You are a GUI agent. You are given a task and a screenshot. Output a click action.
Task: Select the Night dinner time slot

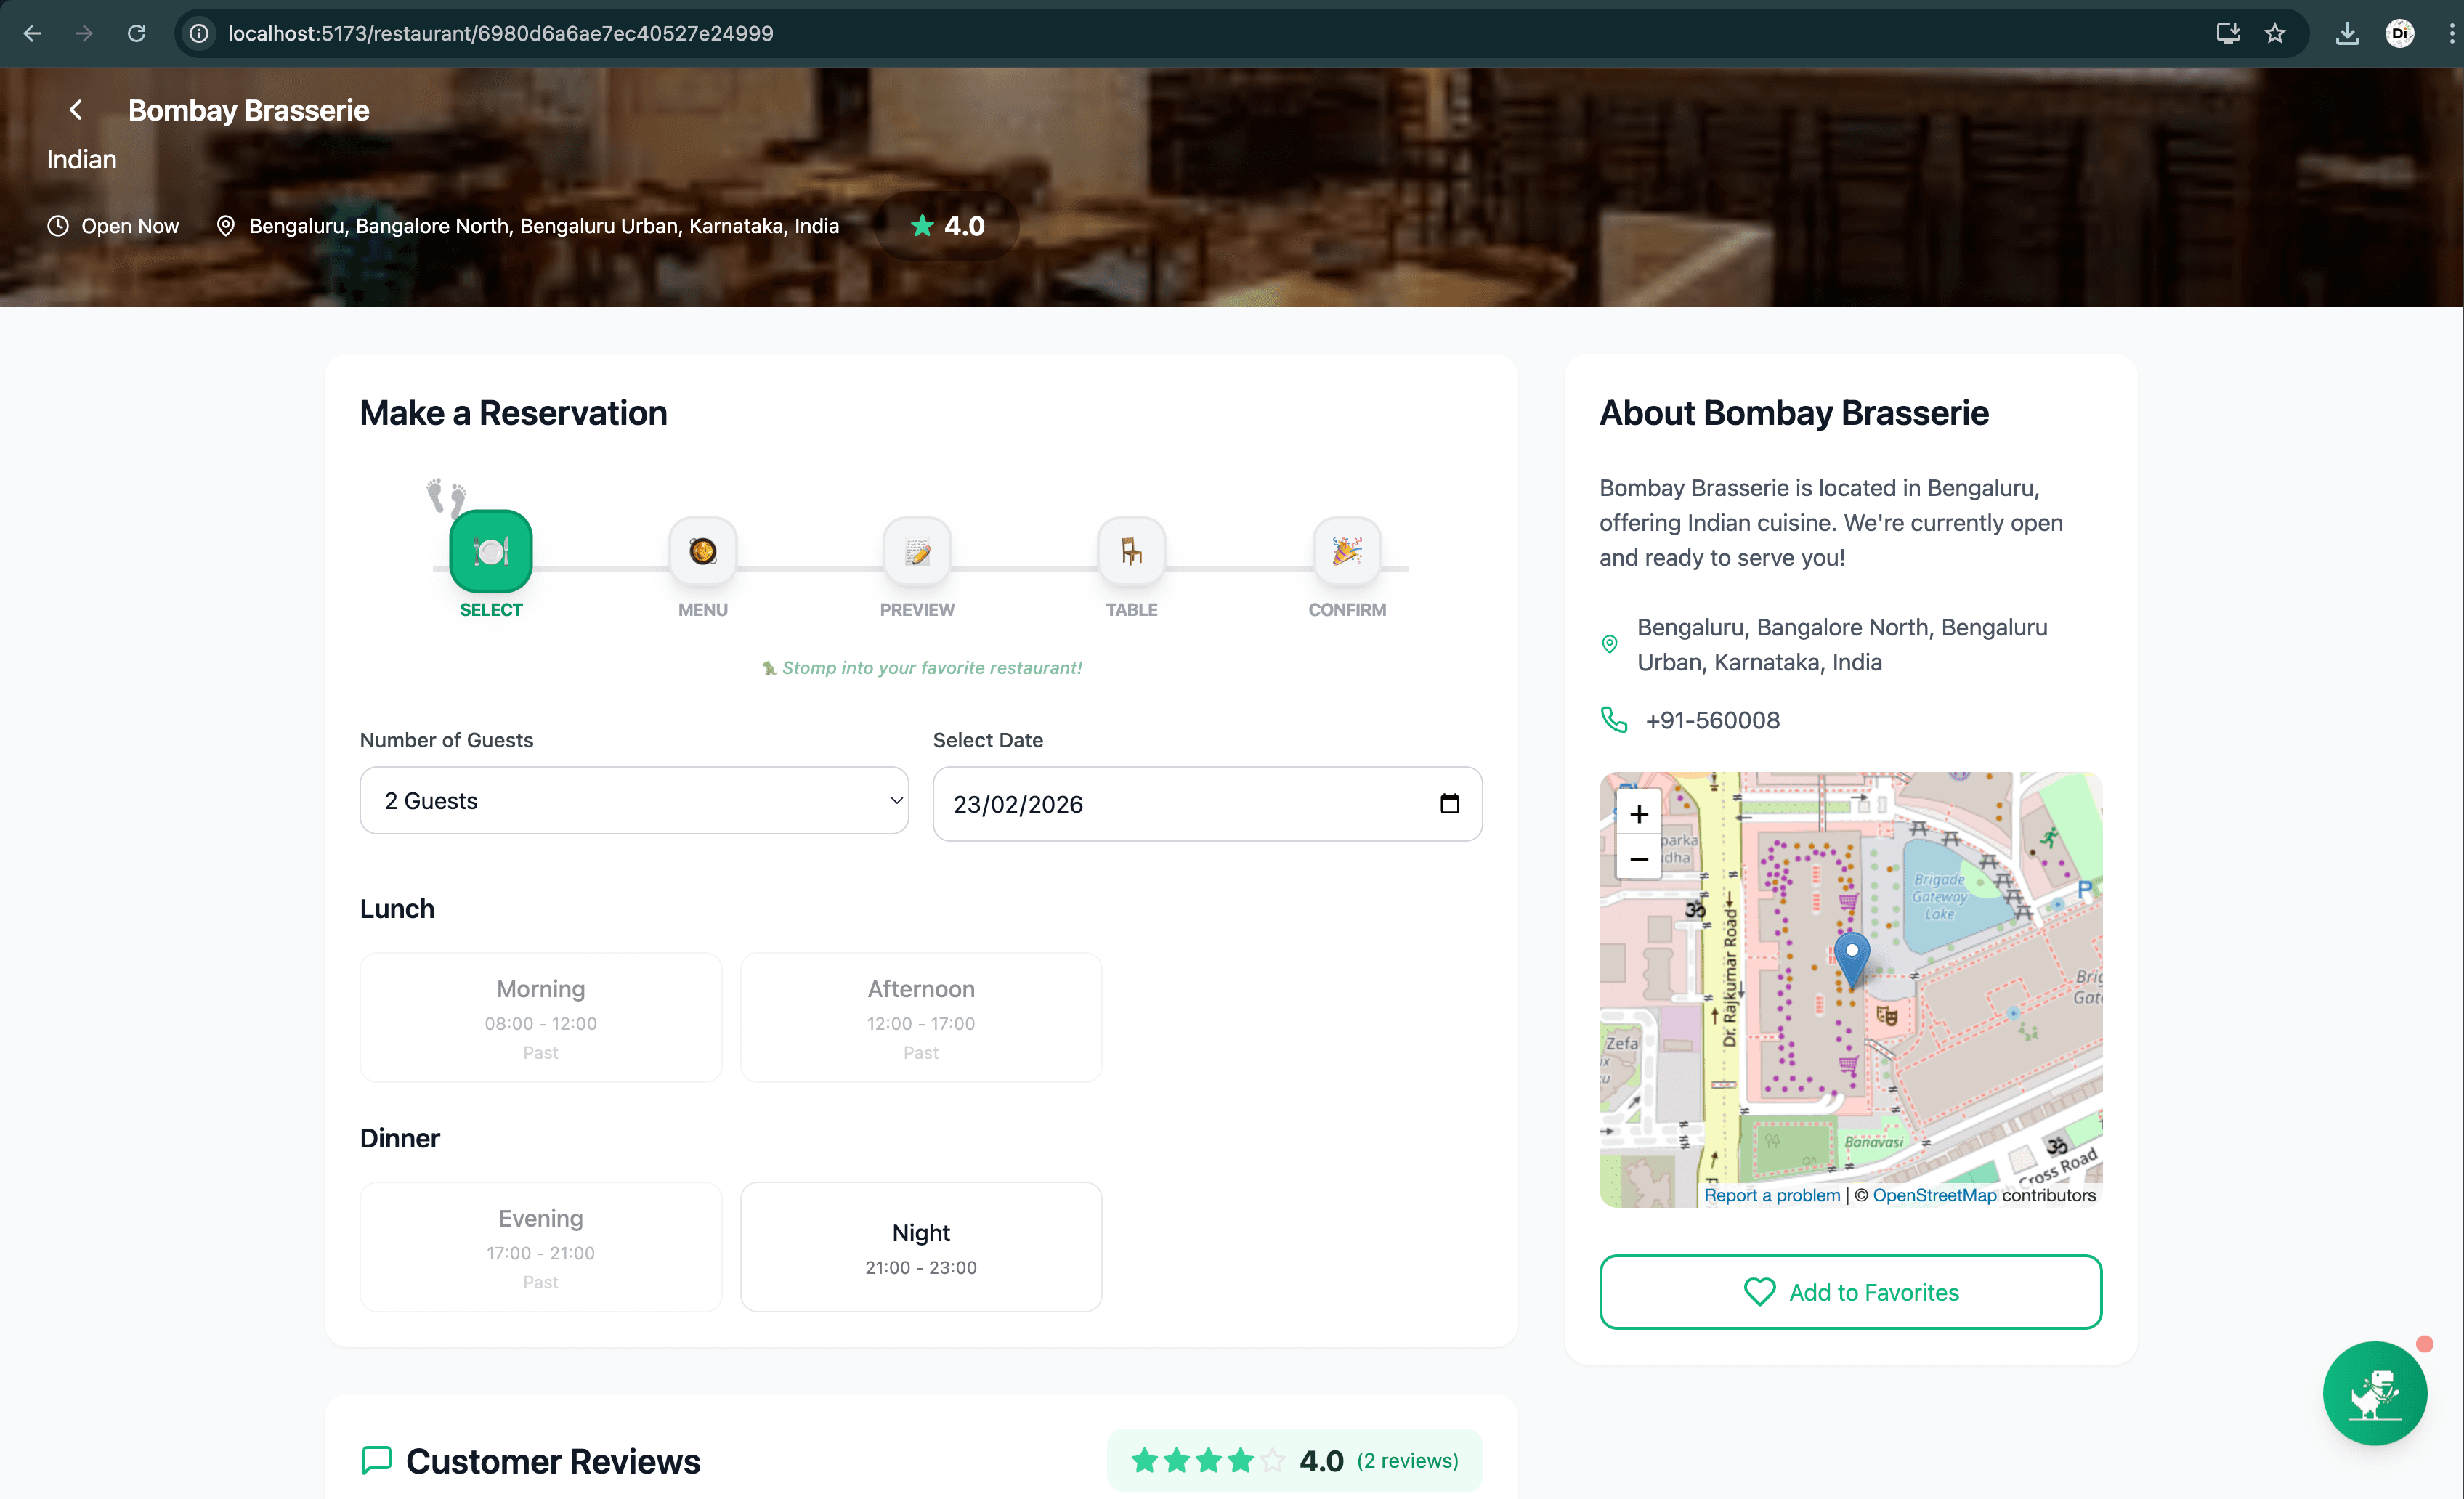coord(920,1247)
